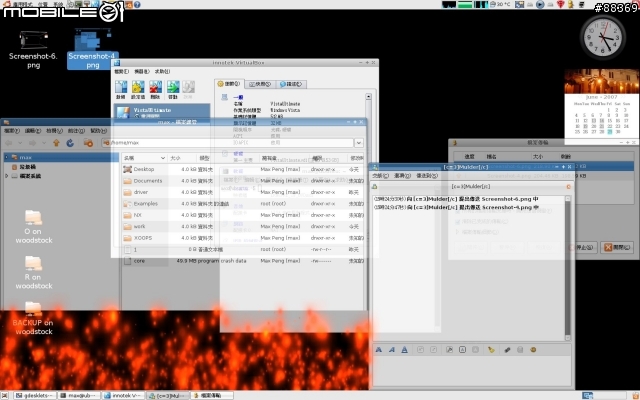Open the Help menu in the VirtualBox window

162,71
